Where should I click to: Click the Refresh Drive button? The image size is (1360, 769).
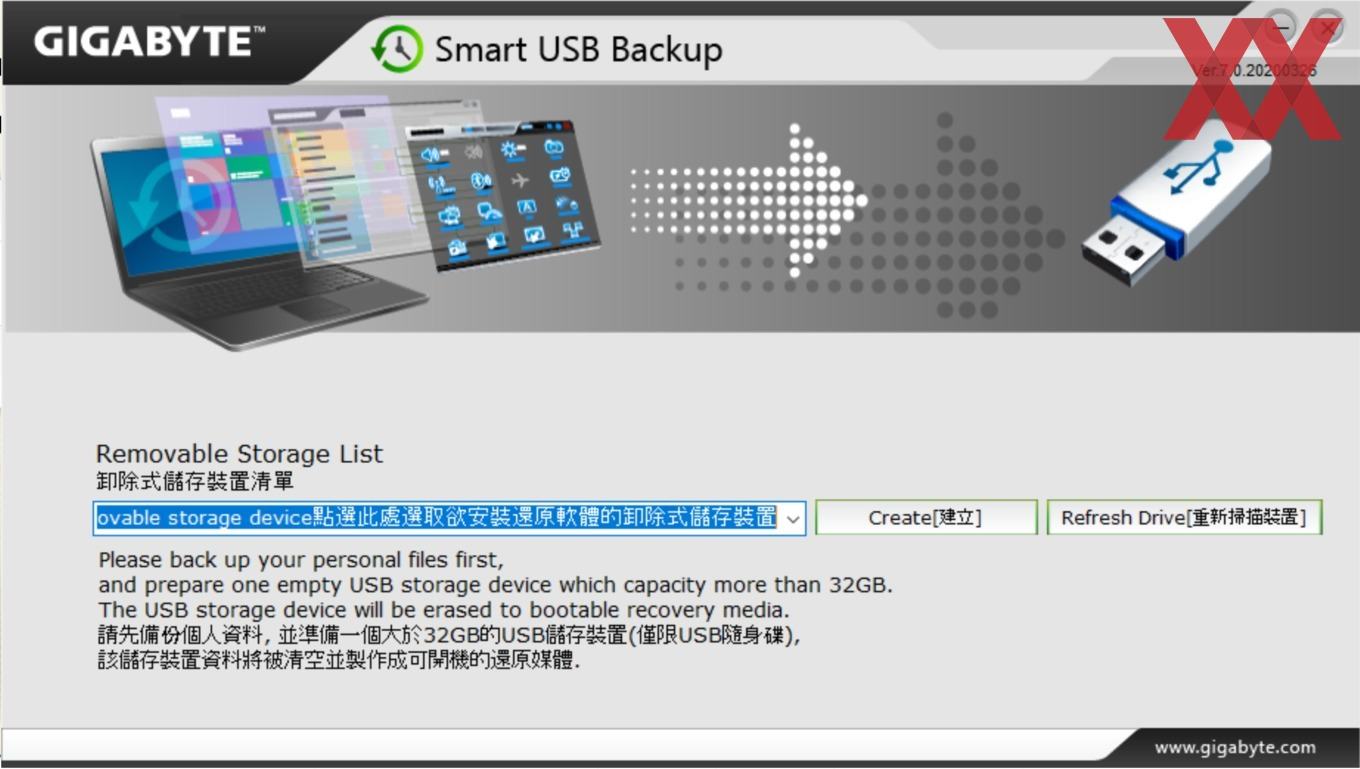coord(1184,518)
